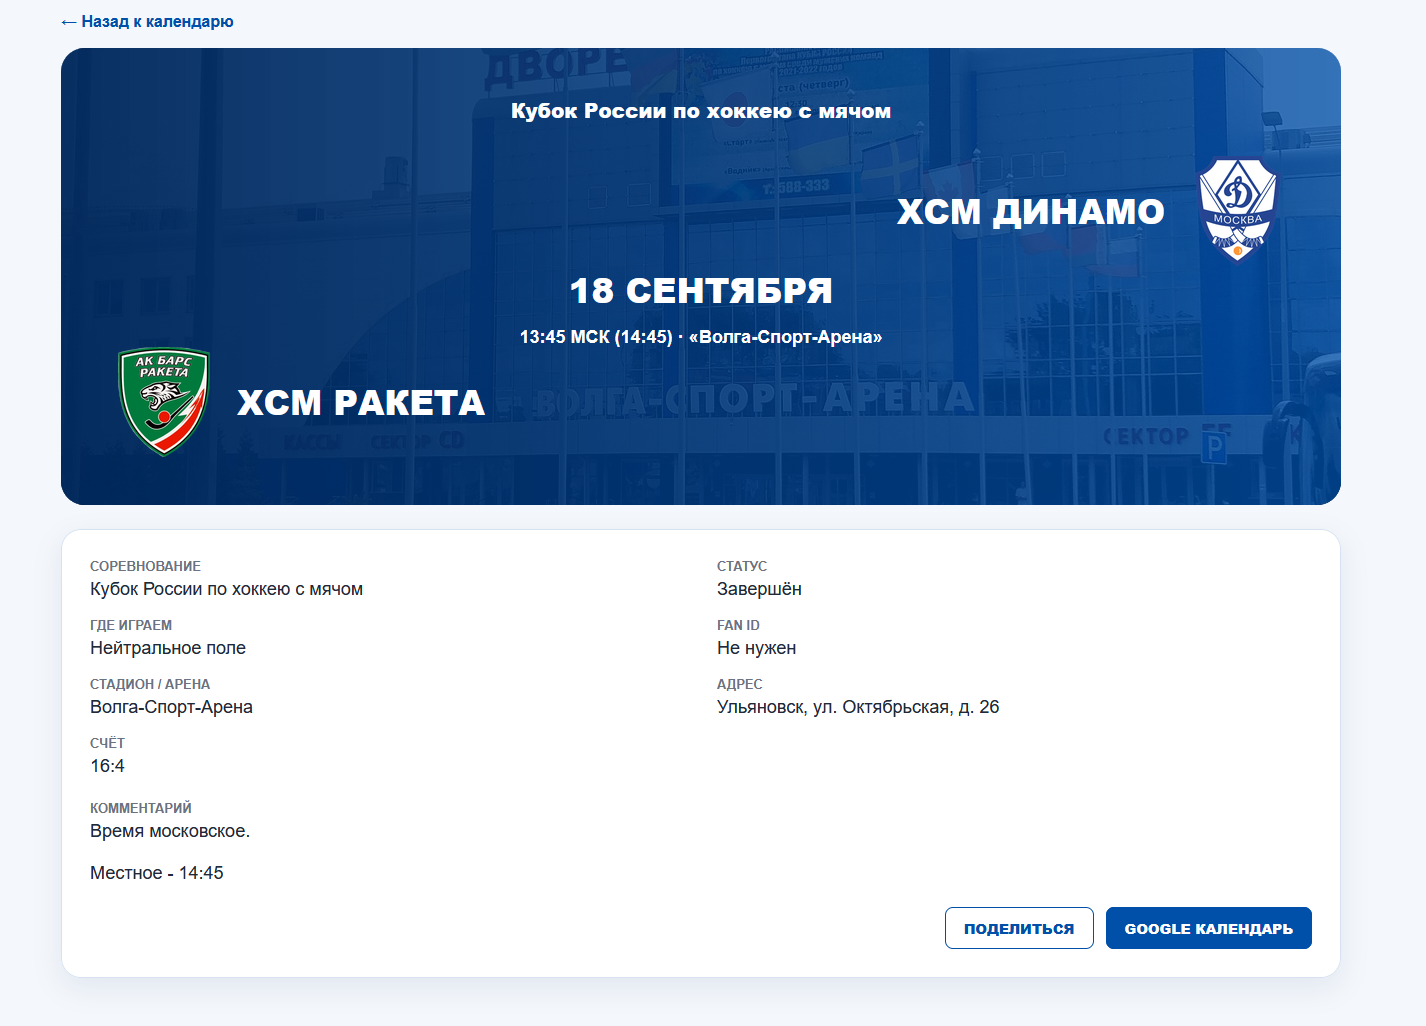1426x1026 pixels.
Task: Click the Динамо Москва team logo
Action: pyautogui.click(x=1238, y=210)
